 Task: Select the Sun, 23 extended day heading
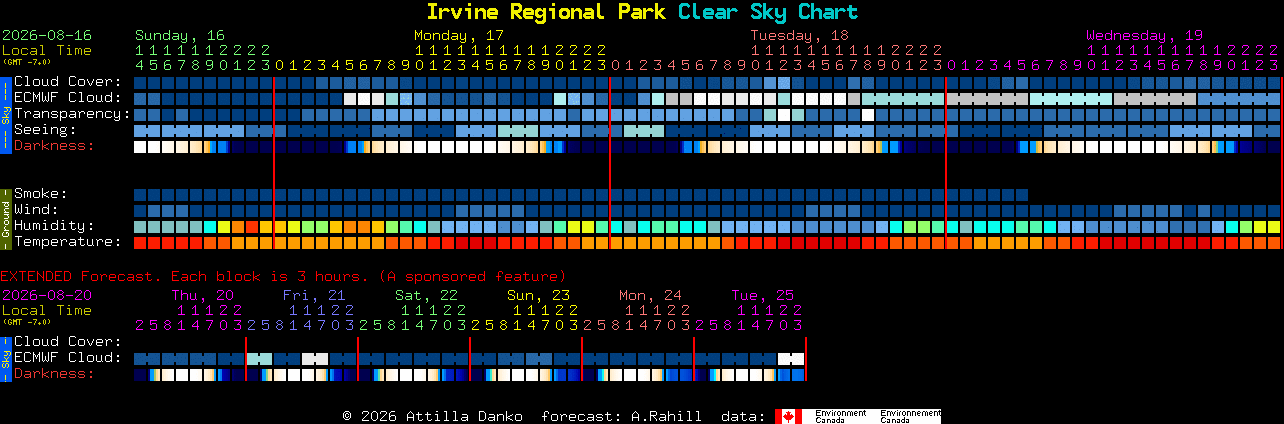point(538,295)
